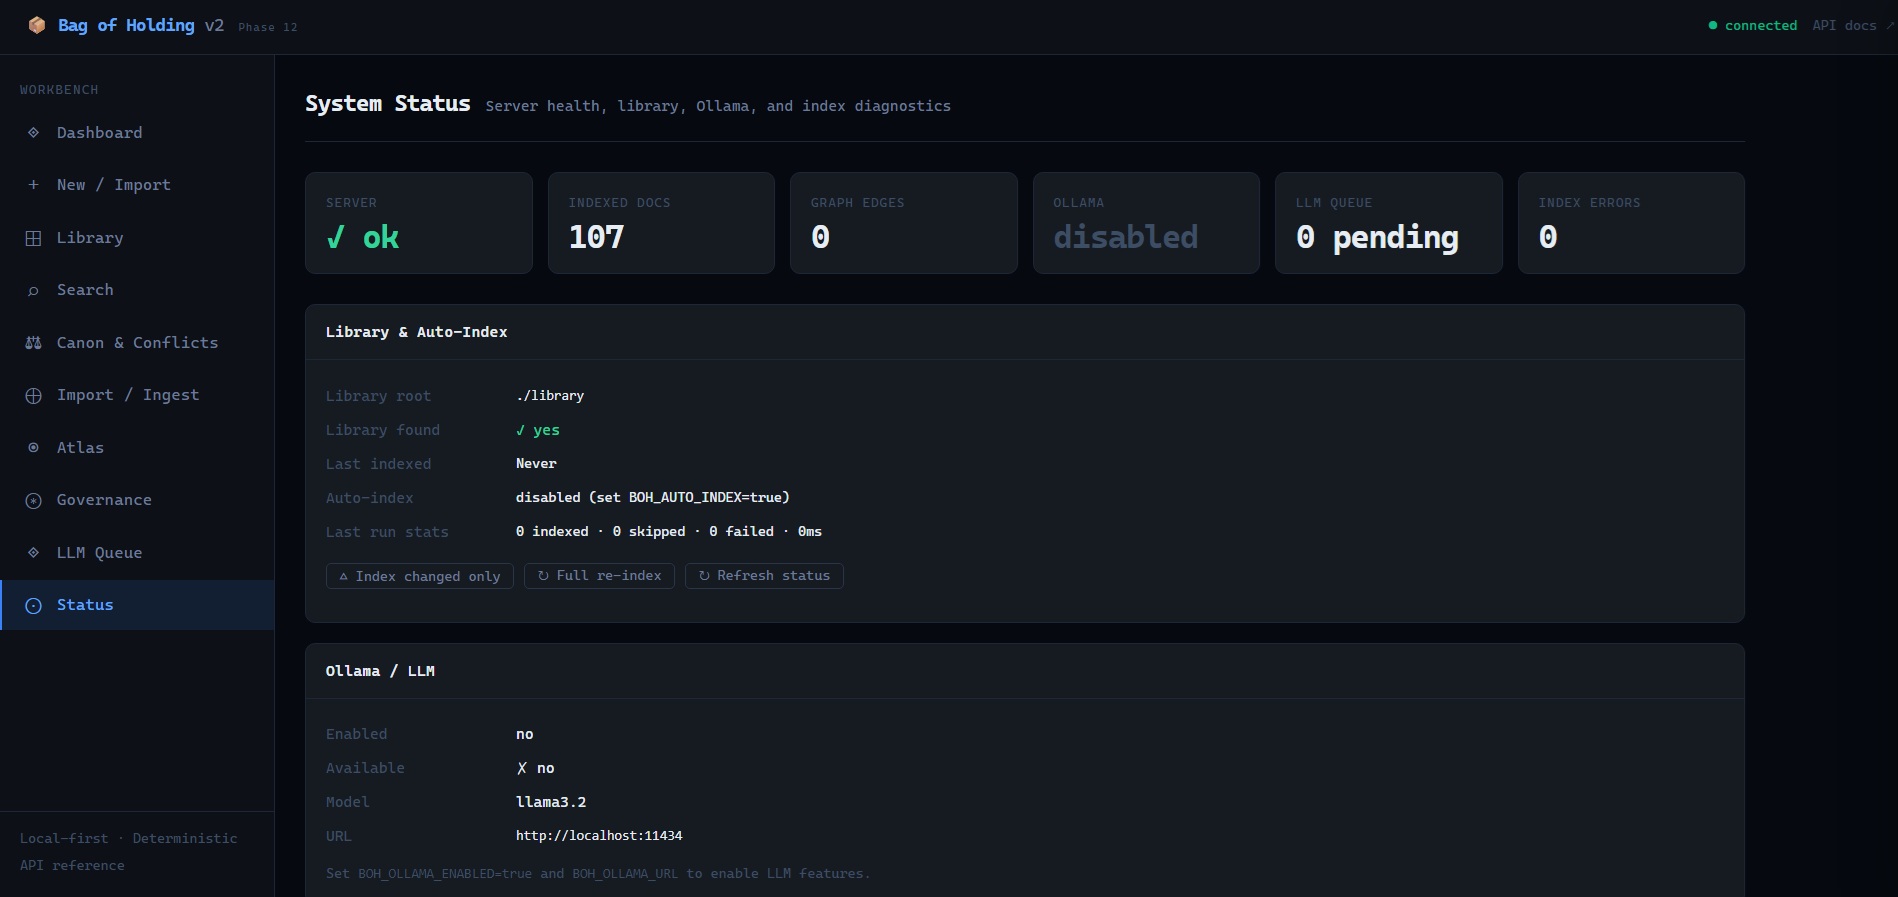Click the scales icon beside Canon & Conflicts
This screenshot has height=897, width=1898.
point(33,343)
